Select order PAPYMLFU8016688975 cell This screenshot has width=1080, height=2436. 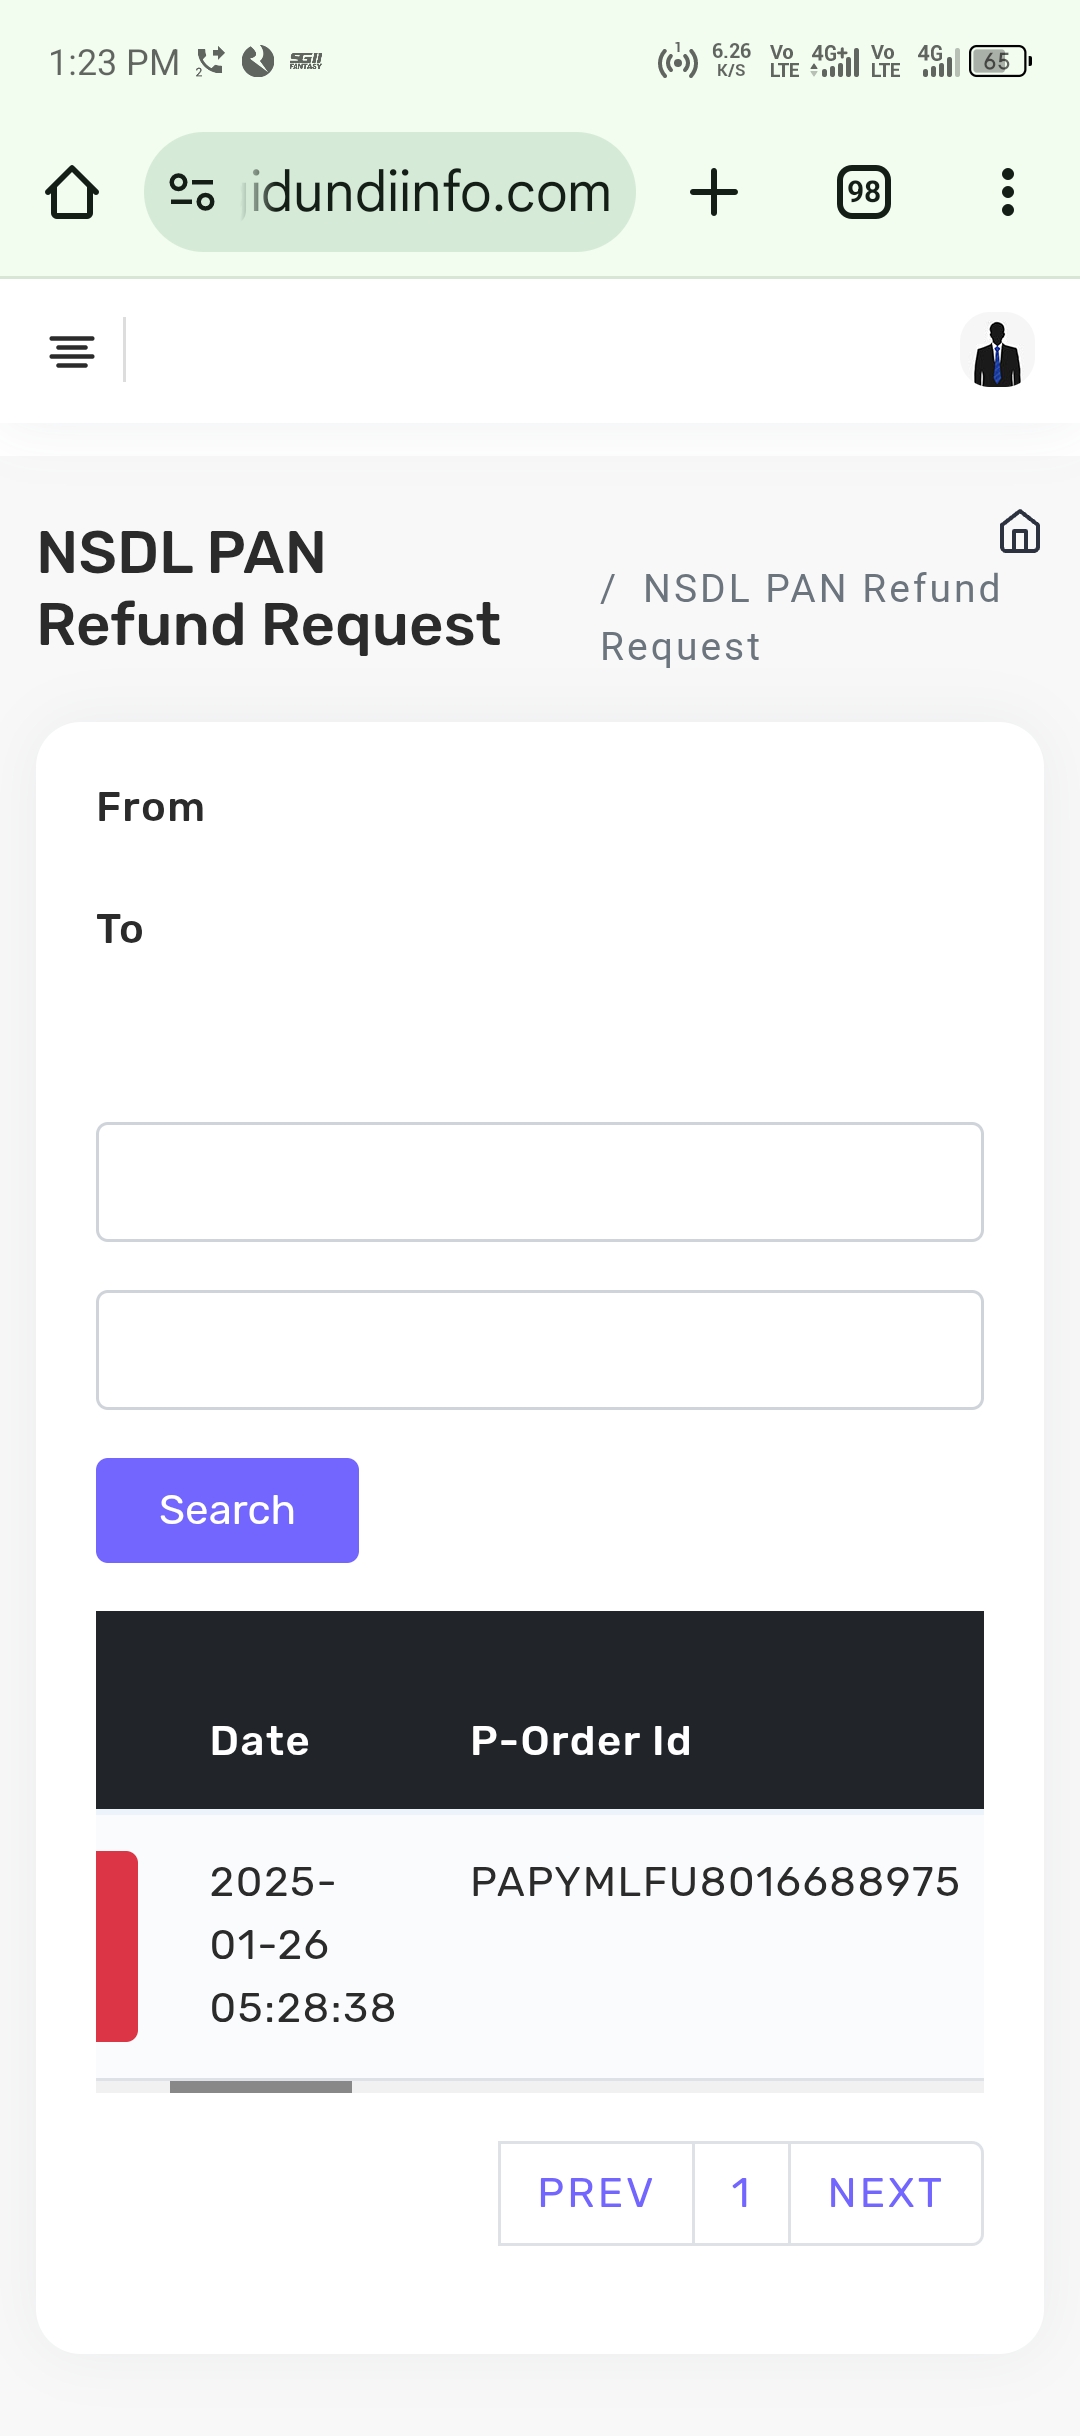tap(715, 1882)
